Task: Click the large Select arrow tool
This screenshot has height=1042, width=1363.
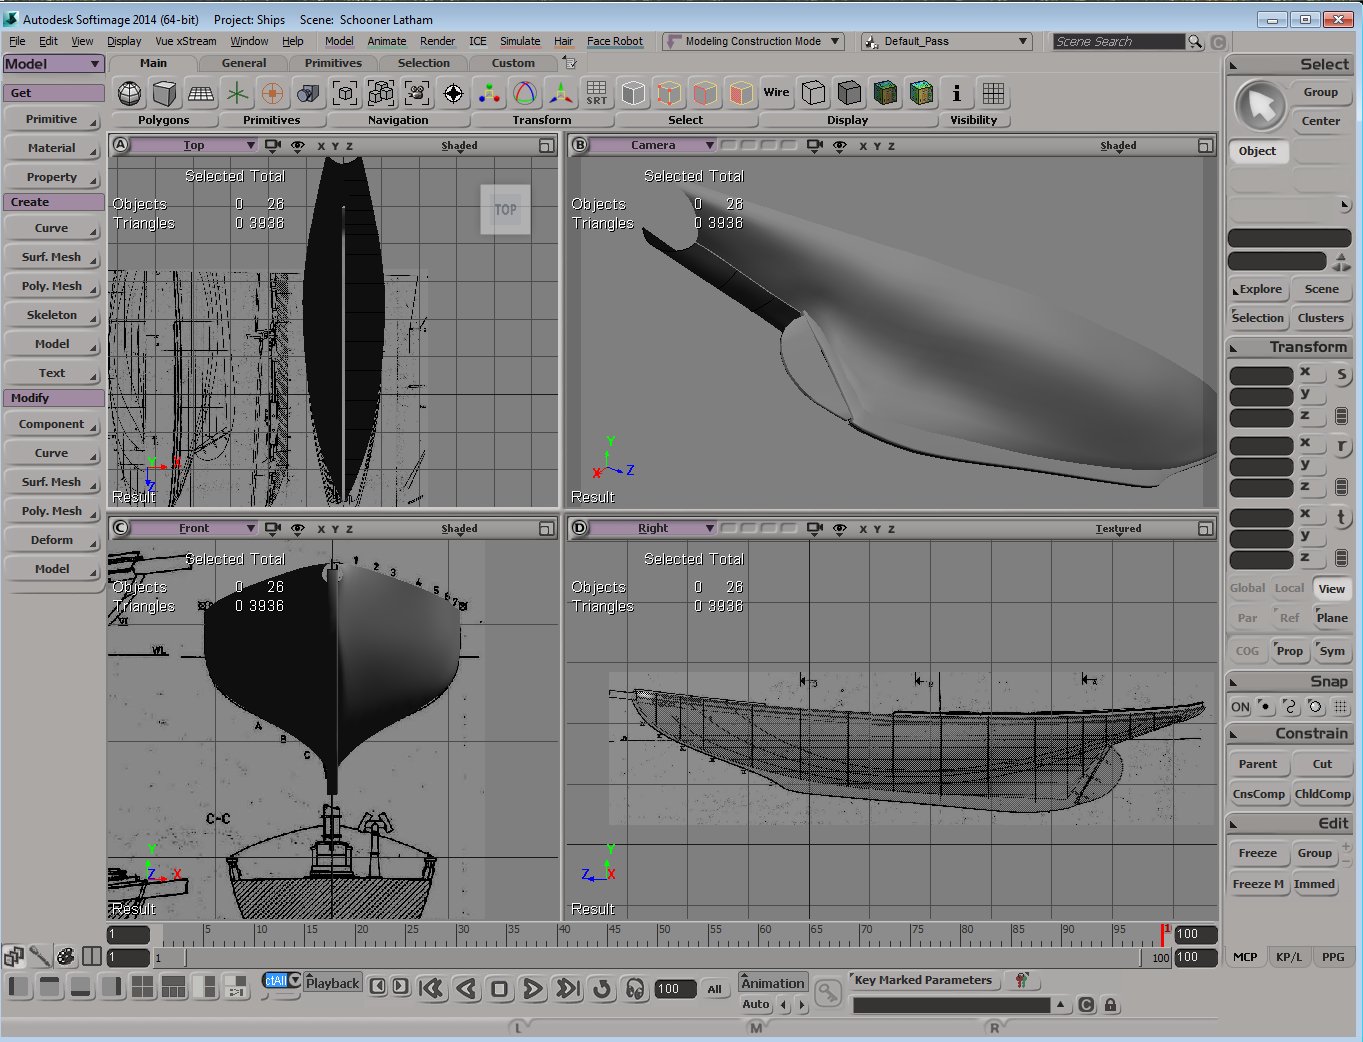Action: [1260, 106]
